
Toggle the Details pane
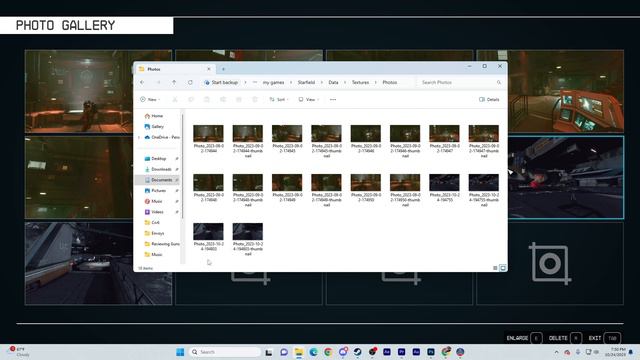(489, 100)
